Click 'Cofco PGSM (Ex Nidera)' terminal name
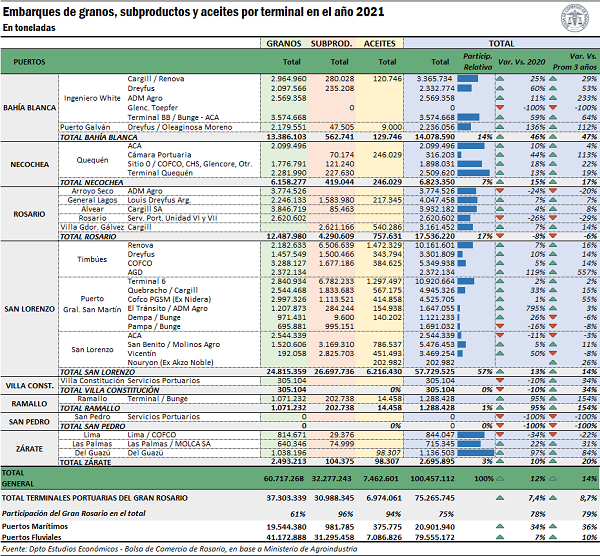The width and height of the screenshot is (600, 556). coord(169,299)
